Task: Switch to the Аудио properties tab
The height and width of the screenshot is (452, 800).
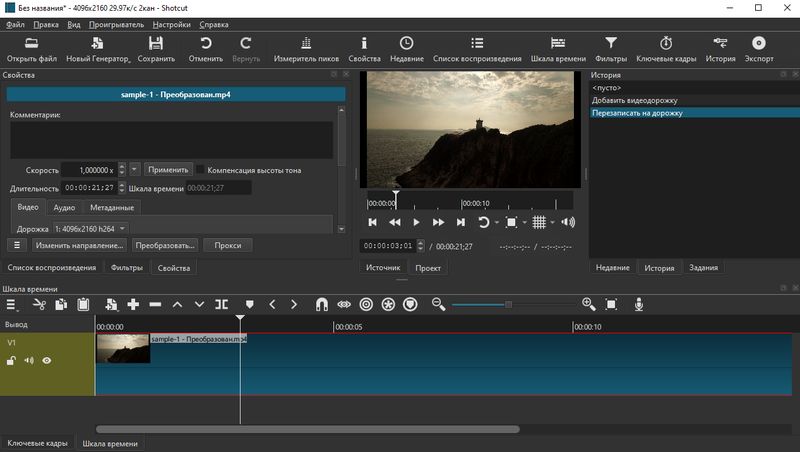Action: pos(64,207)
